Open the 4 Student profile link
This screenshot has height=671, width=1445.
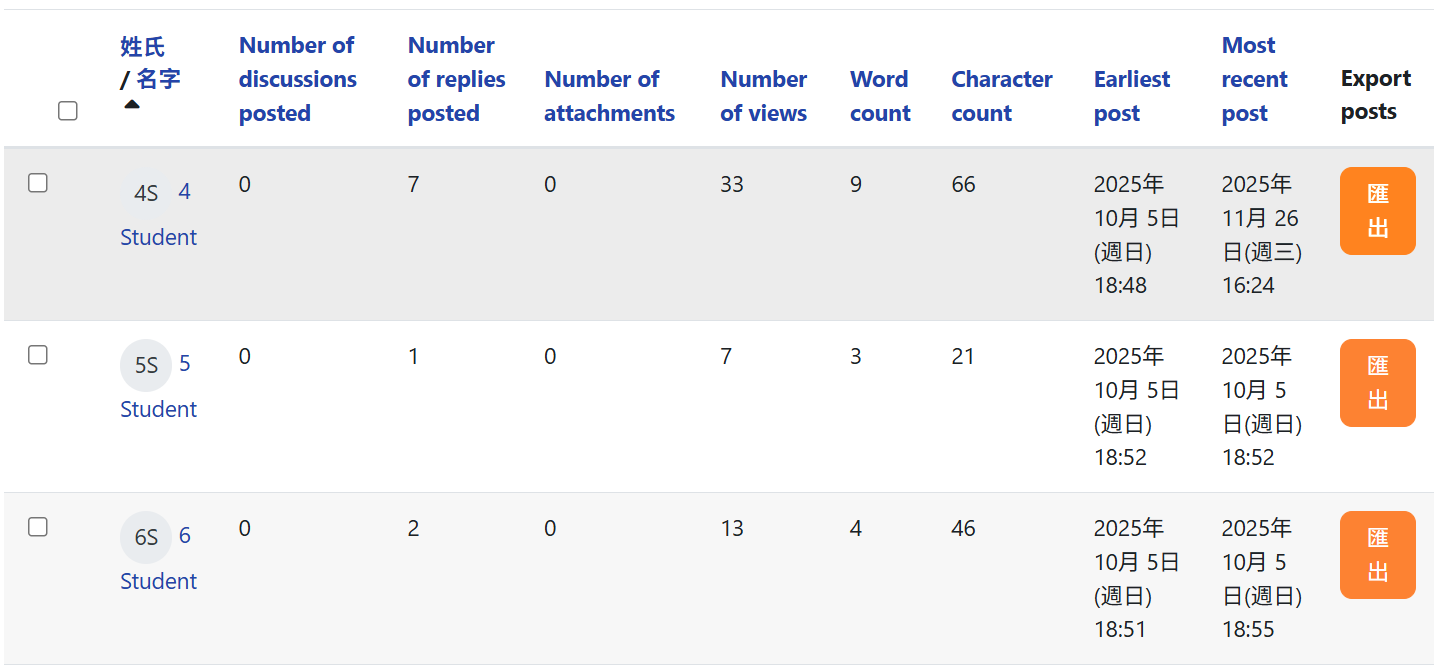pos(158,237)
